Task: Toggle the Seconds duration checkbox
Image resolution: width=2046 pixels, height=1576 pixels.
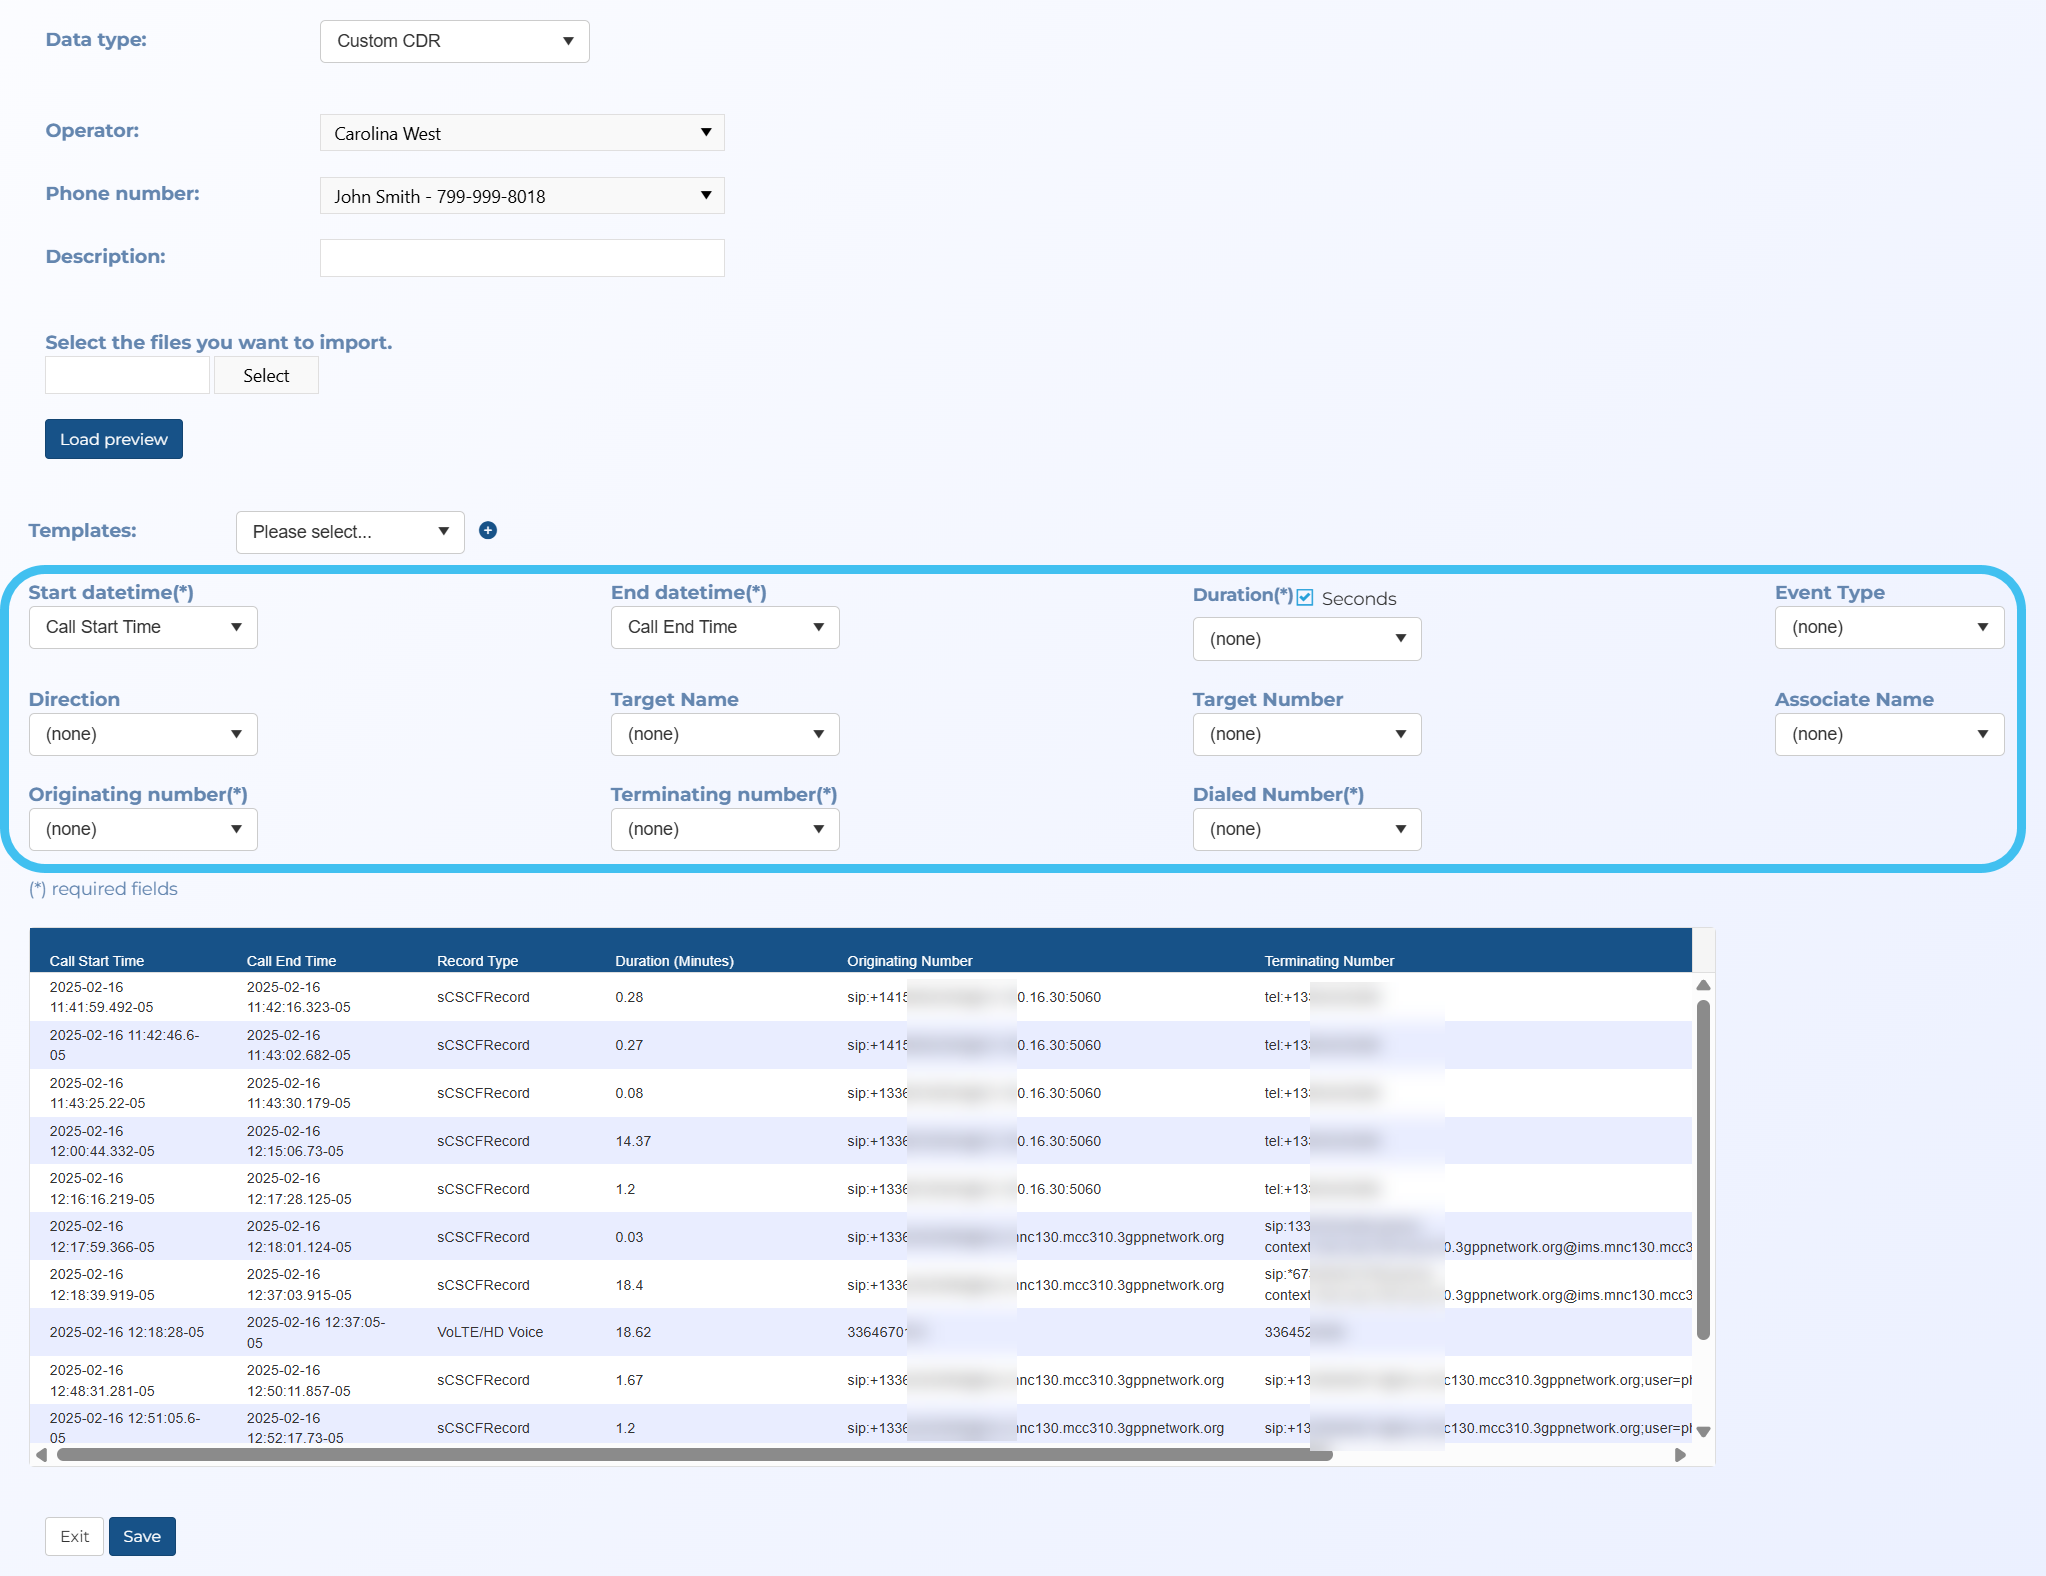Action: point(1305,598)
